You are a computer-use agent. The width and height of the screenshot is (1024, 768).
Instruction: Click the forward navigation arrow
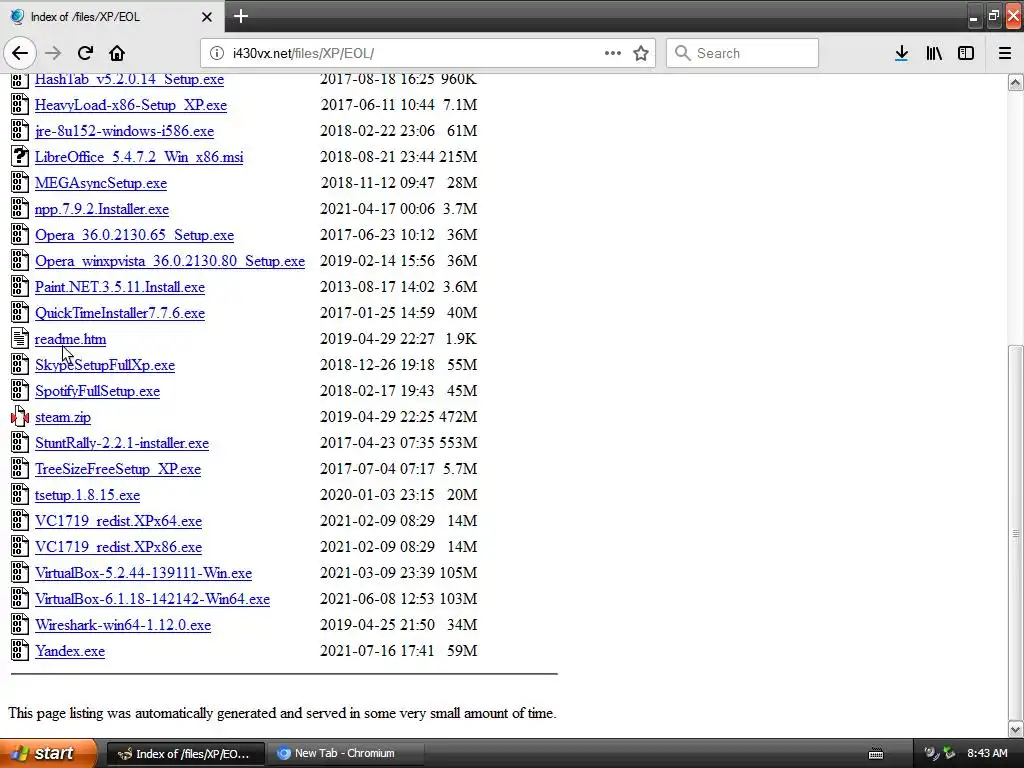(x=54, y=53)
